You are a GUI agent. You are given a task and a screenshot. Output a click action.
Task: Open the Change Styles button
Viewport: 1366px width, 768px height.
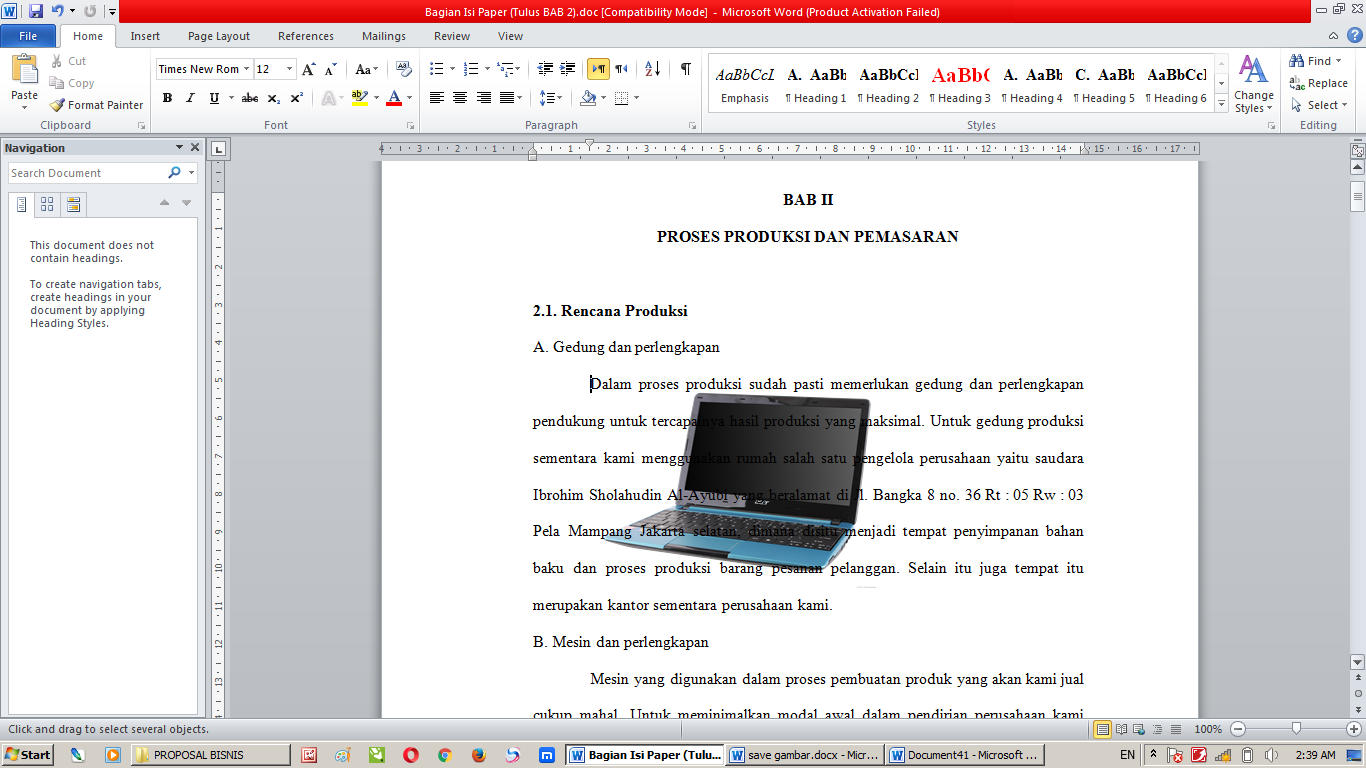[x=1254, y=84]
